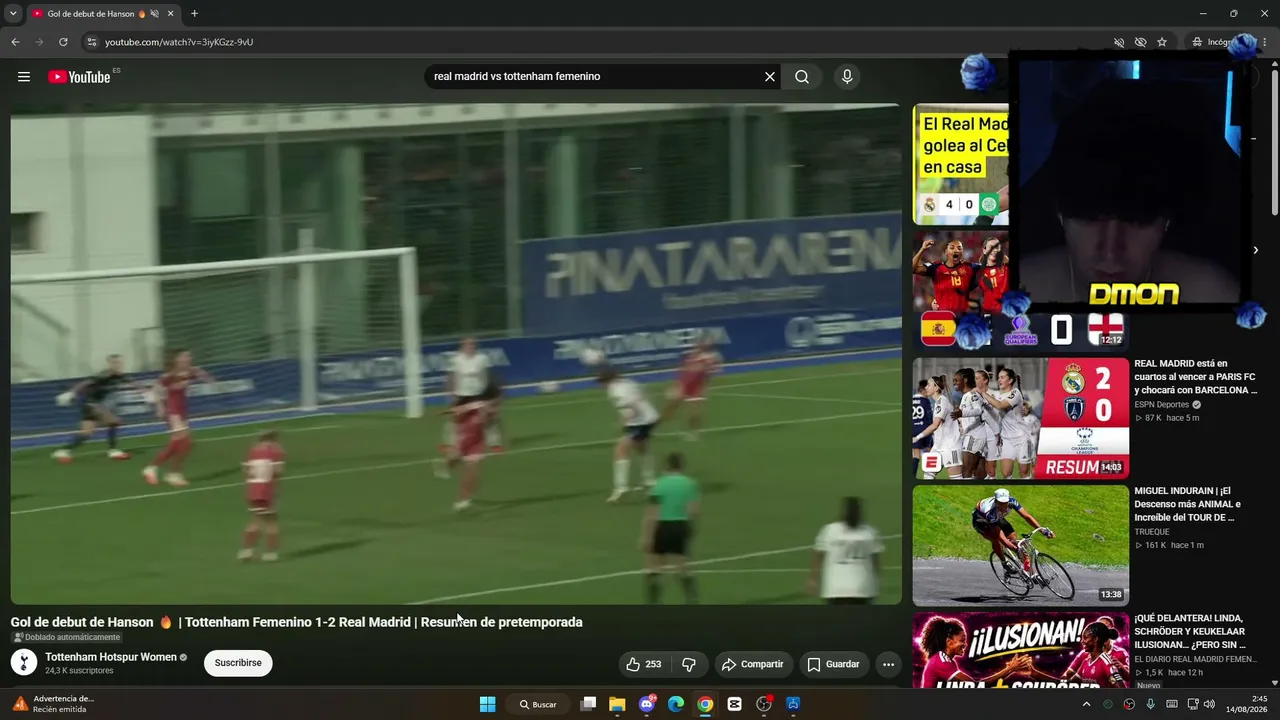Open Discord from the taskbar
Image resolution: width=1280 pixels, height=720 pixels.
point(647,704)
